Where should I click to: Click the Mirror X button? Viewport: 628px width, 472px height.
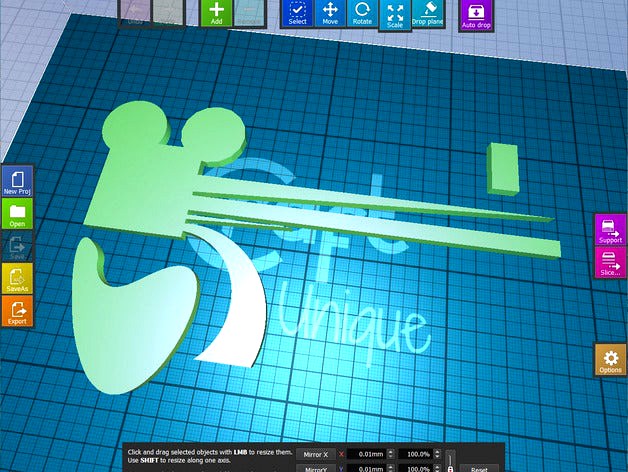click(316, 454)
